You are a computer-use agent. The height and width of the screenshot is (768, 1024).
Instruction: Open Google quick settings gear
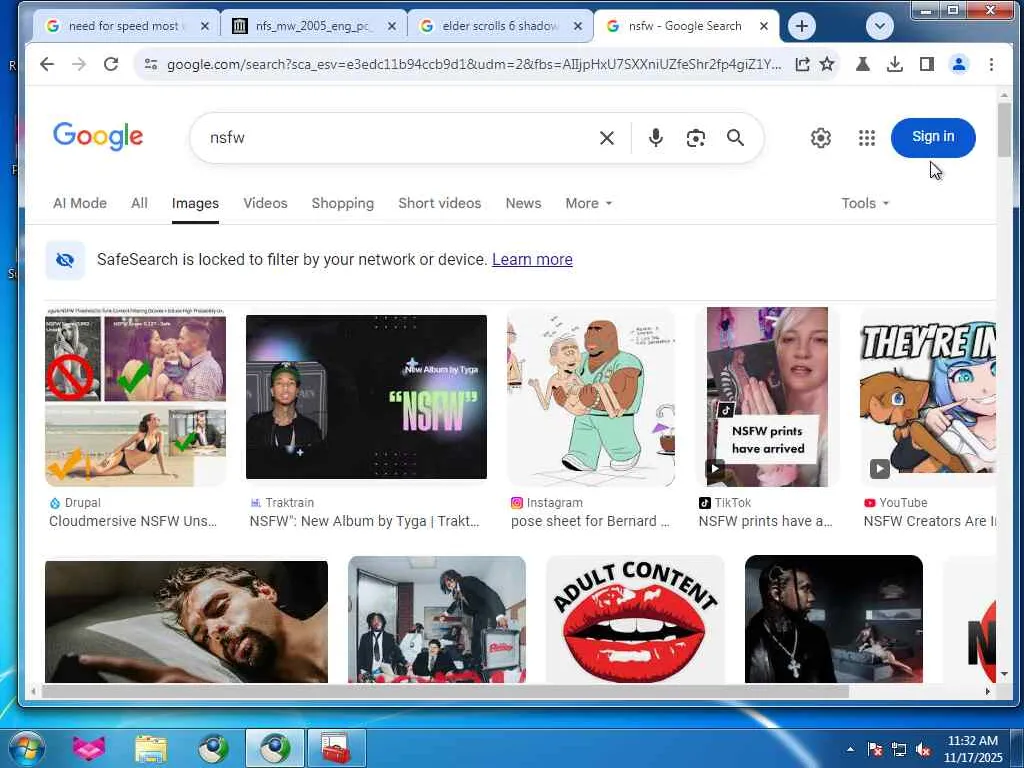821,138
